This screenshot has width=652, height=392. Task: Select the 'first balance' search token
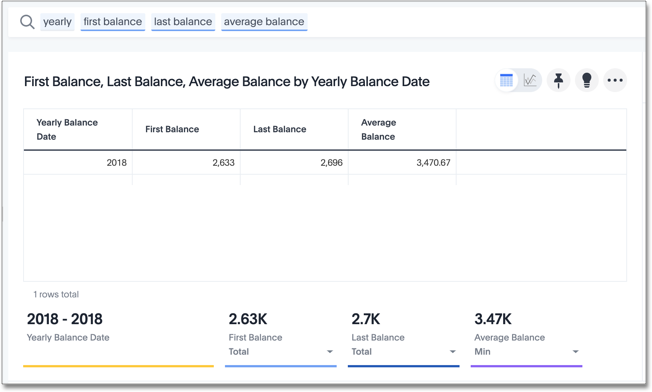coord(113,22)
